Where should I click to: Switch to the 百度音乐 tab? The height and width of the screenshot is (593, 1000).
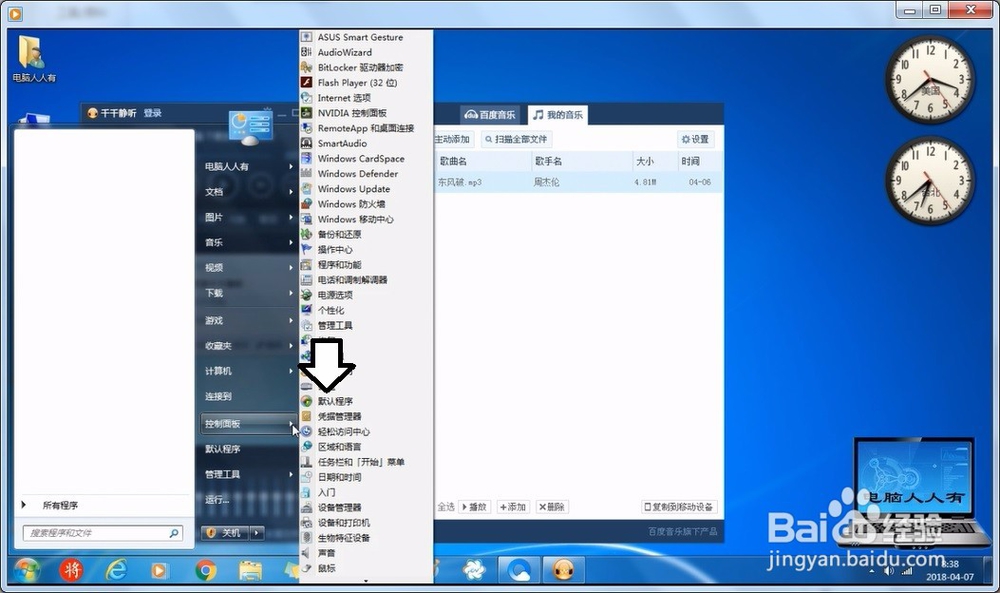(x=490, y=115)
